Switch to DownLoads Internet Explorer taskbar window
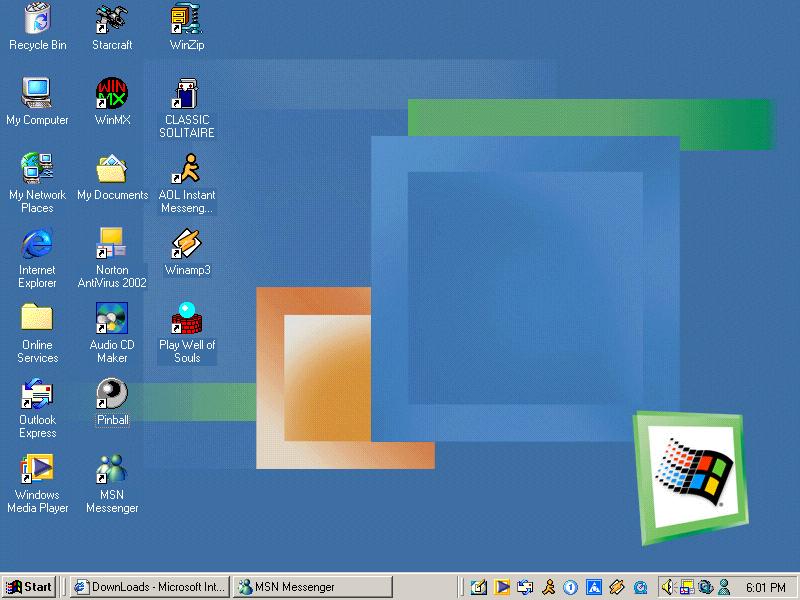The width and height of the screenshot is (800, 600). click(x=150, y=587)
